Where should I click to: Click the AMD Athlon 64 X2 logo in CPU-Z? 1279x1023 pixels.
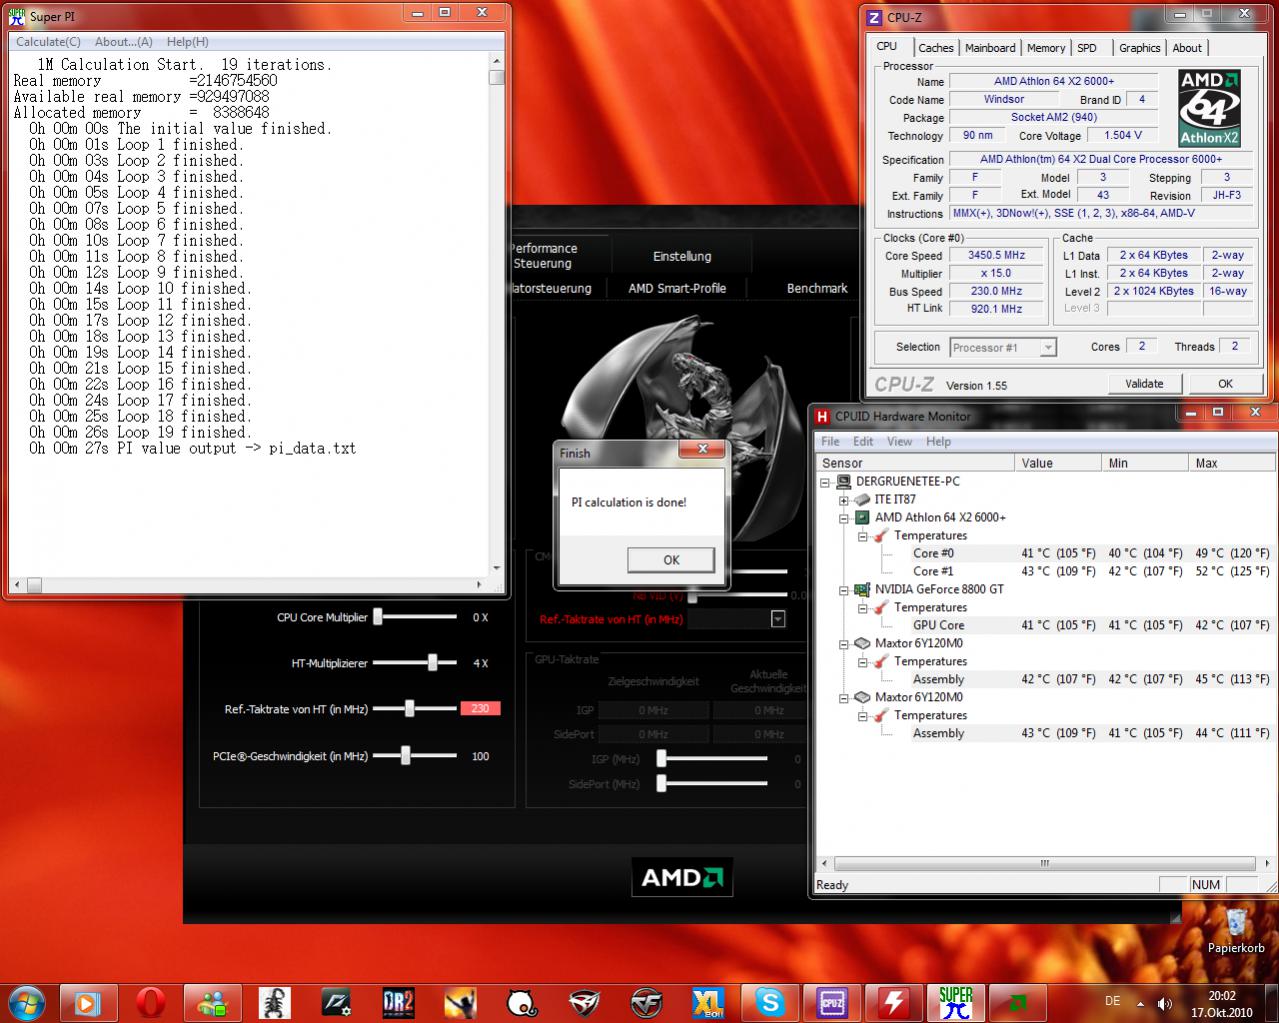click(1209, 109)
